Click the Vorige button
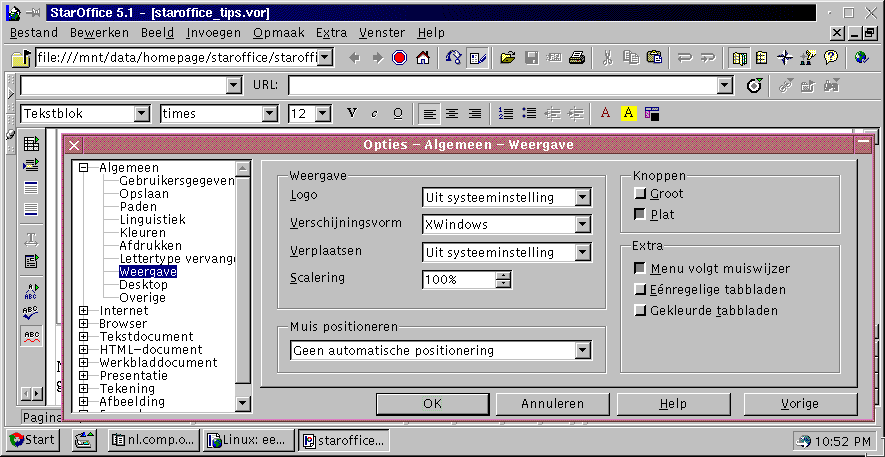This screenshot has height=457, width=885. 800,404
